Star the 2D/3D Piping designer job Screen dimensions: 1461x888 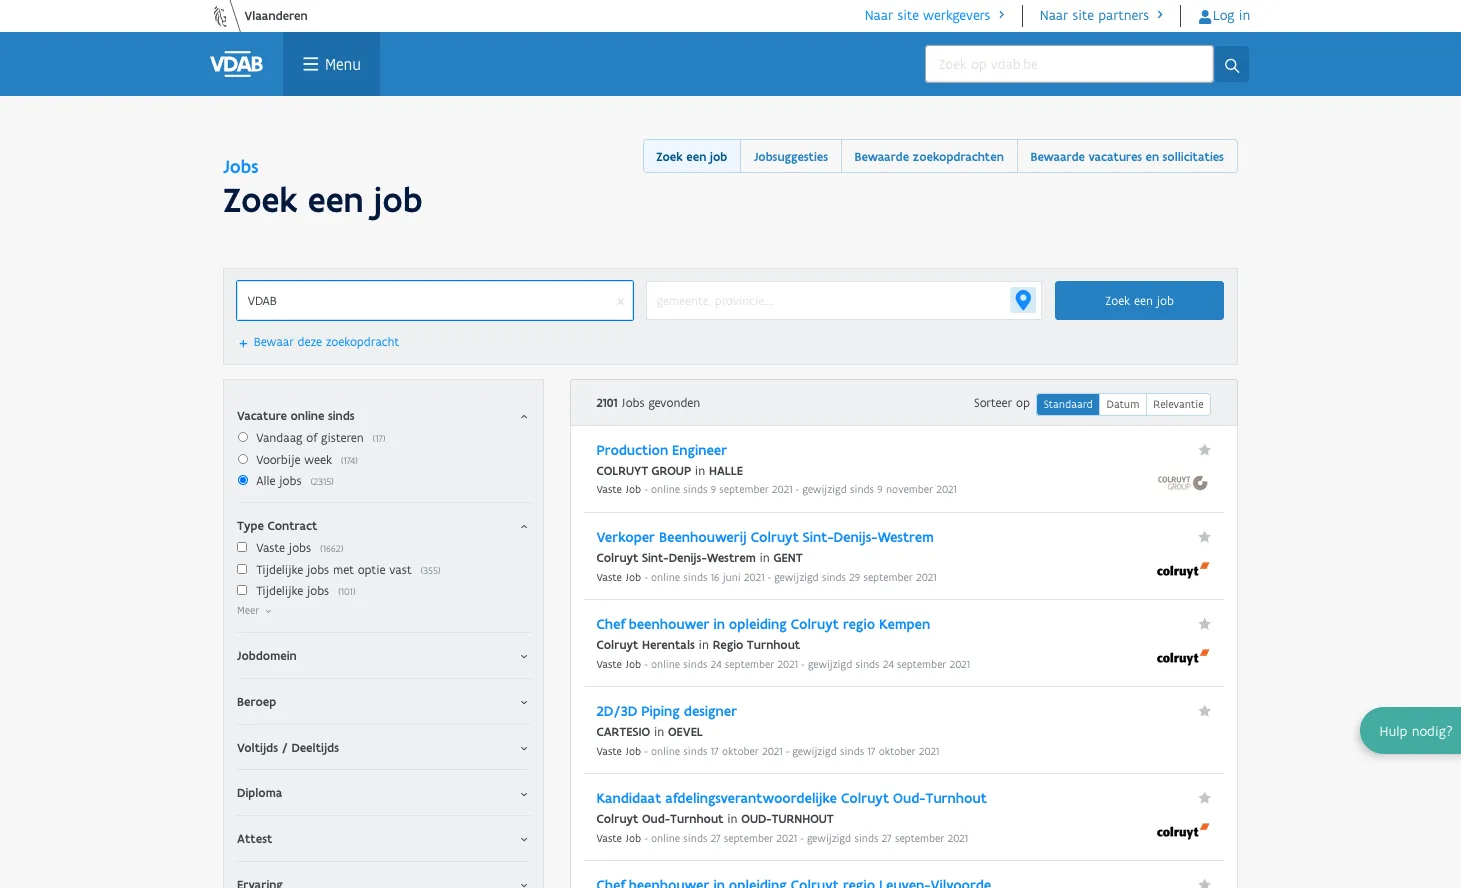(1204, 711)
